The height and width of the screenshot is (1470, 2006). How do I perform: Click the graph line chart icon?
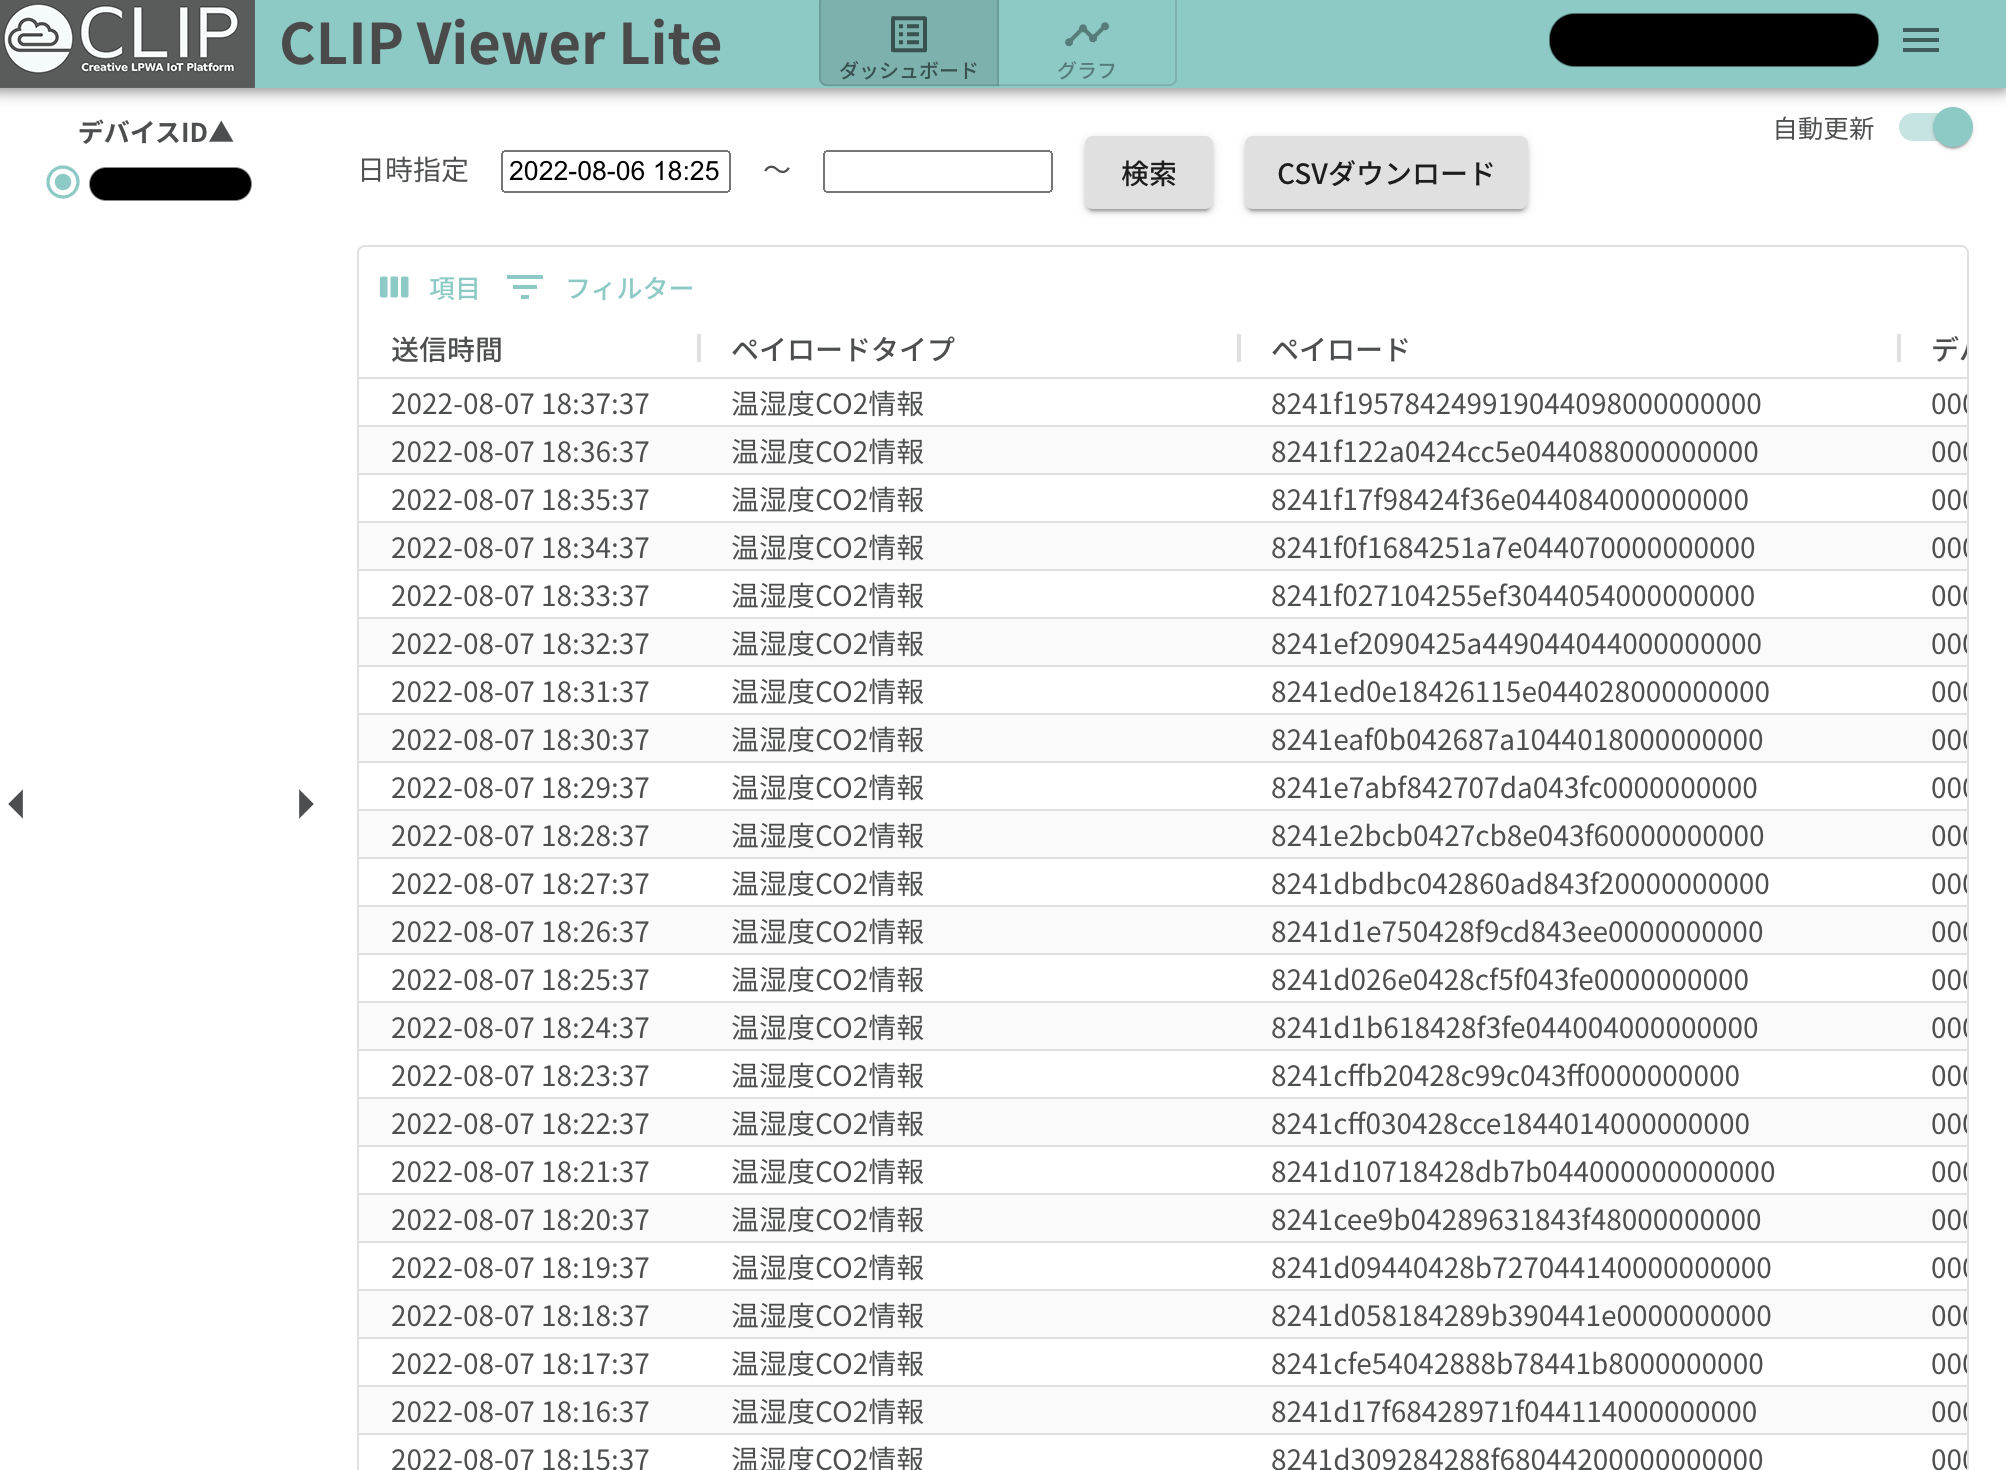click(x=1086, y=34)
